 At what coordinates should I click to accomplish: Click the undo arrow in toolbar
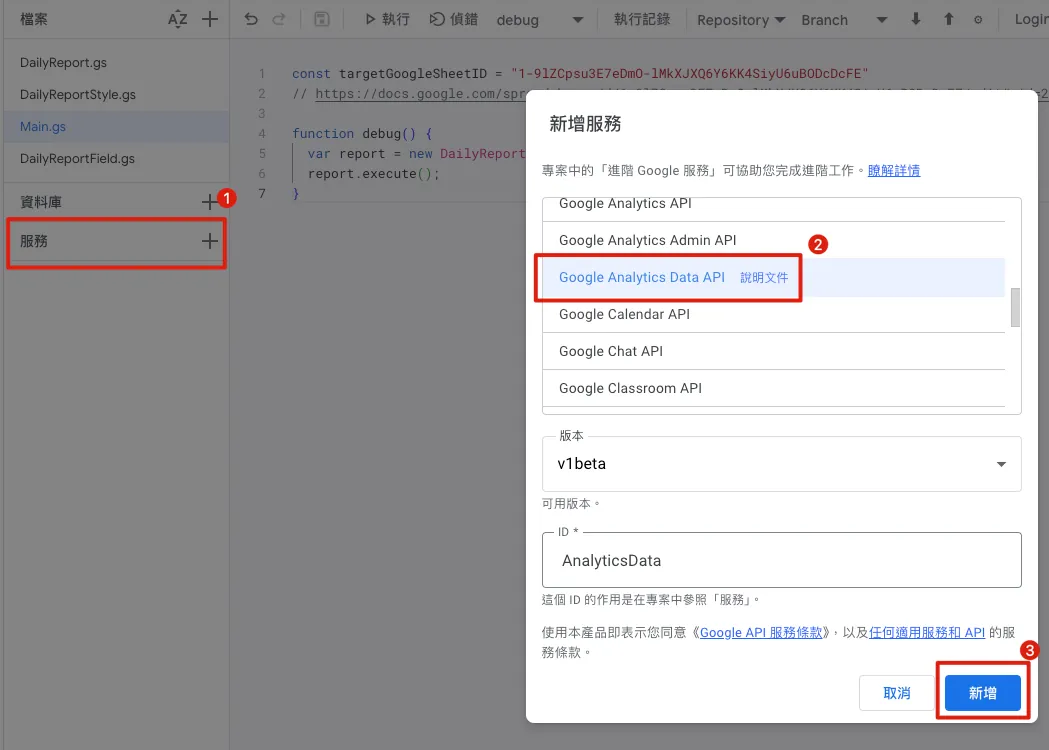pyautogui.click(x=251, y=19)
